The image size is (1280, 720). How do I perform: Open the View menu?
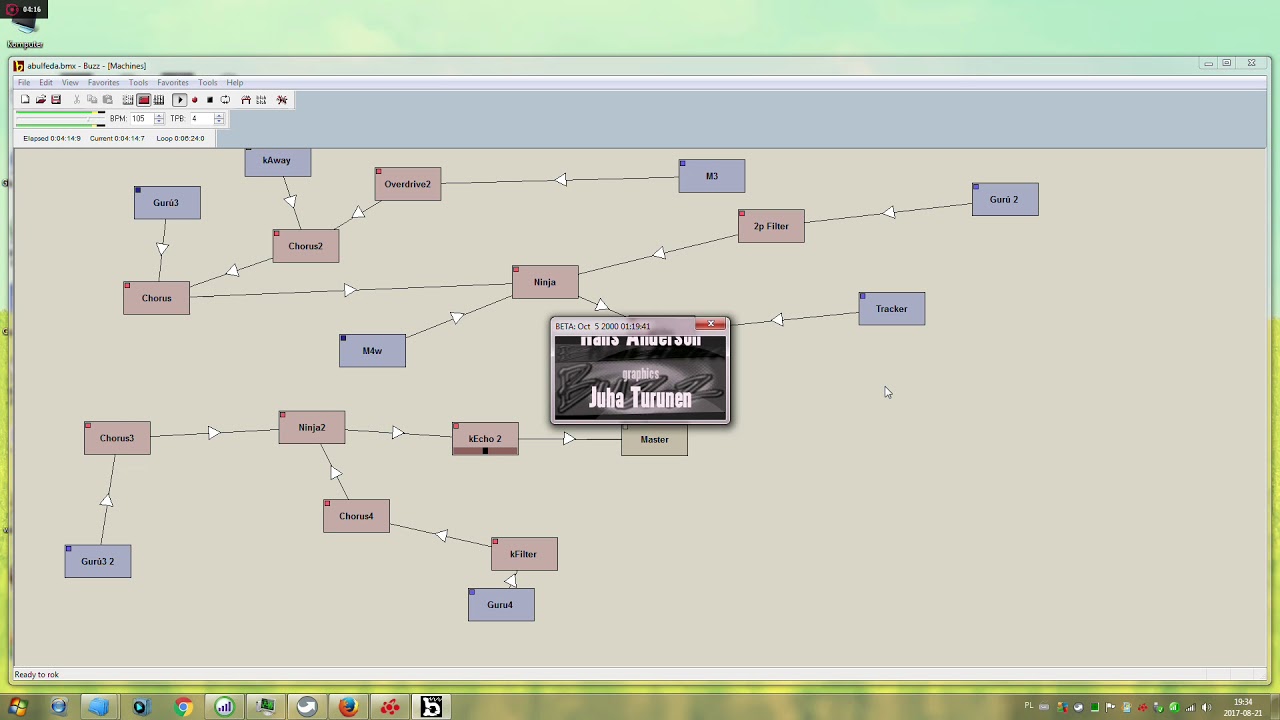point(70,83)
